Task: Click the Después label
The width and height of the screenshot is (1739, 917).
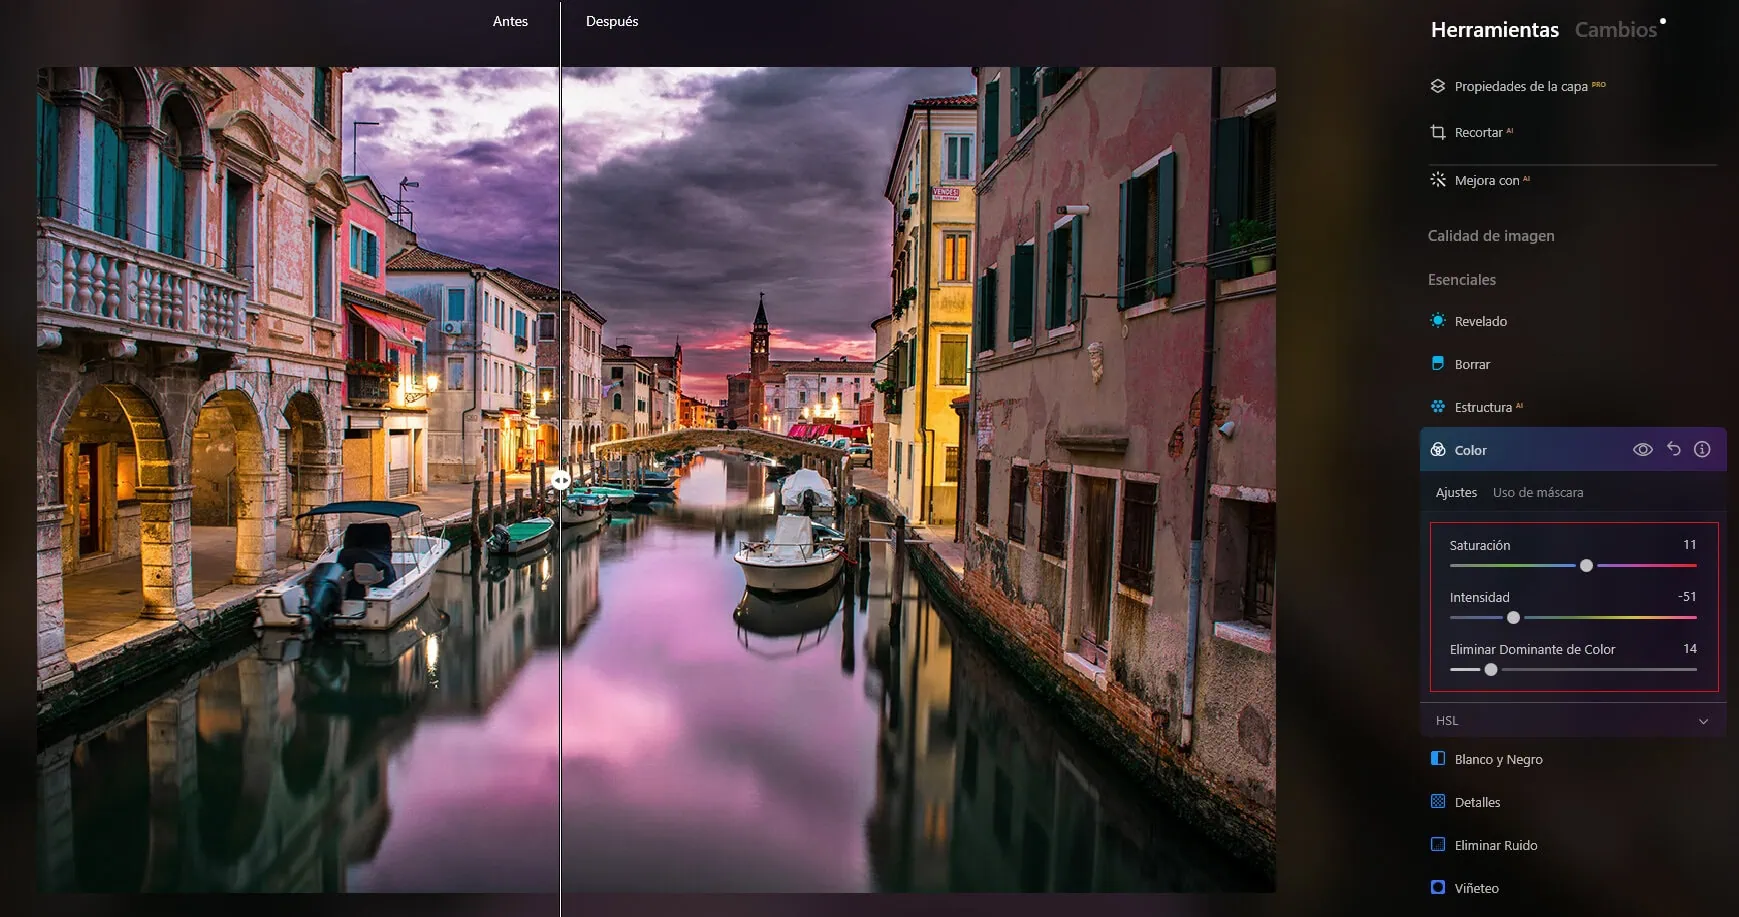Action: coord(612,21)
